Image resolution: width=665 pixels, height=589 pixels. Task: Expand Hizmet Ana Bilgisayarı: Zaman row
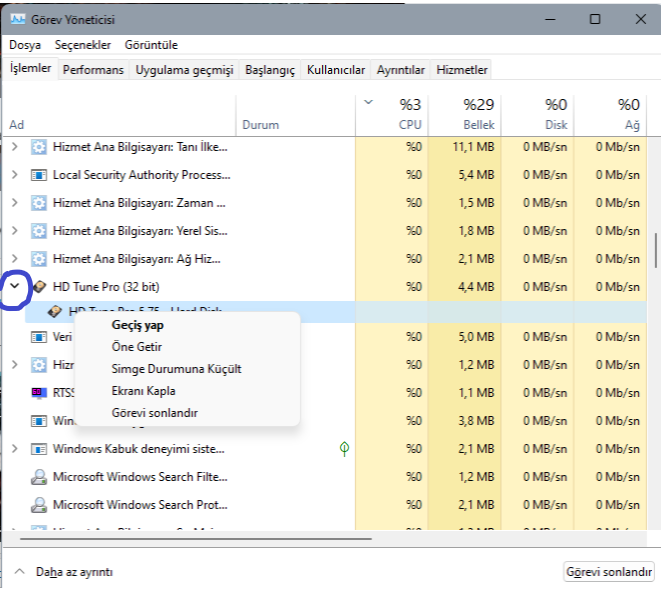tap(15, 203)
